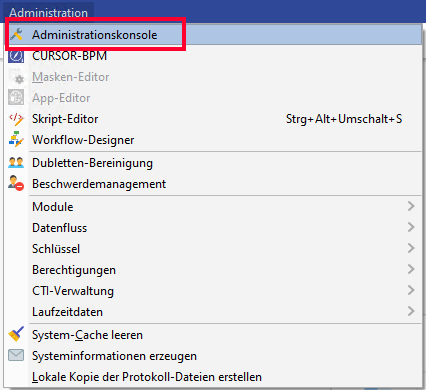
Task: Open the Skript-Editor menu item
Action: pyautogui.click(x=213, y=119)
